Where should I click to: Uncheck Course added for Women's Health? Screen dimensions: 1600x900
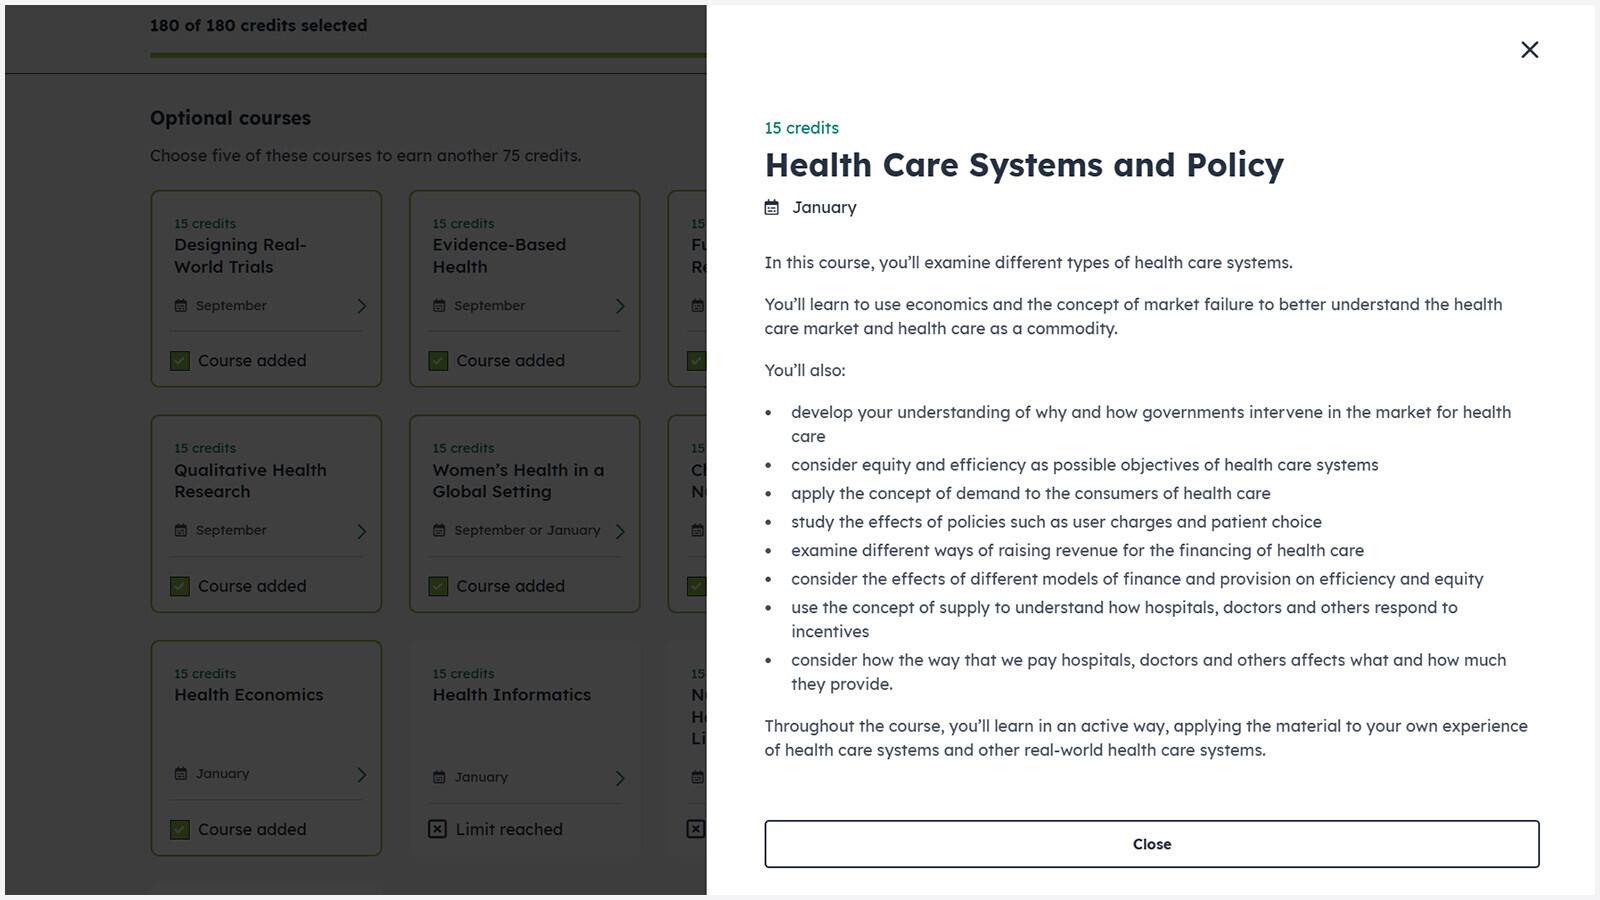click(438, 586)
